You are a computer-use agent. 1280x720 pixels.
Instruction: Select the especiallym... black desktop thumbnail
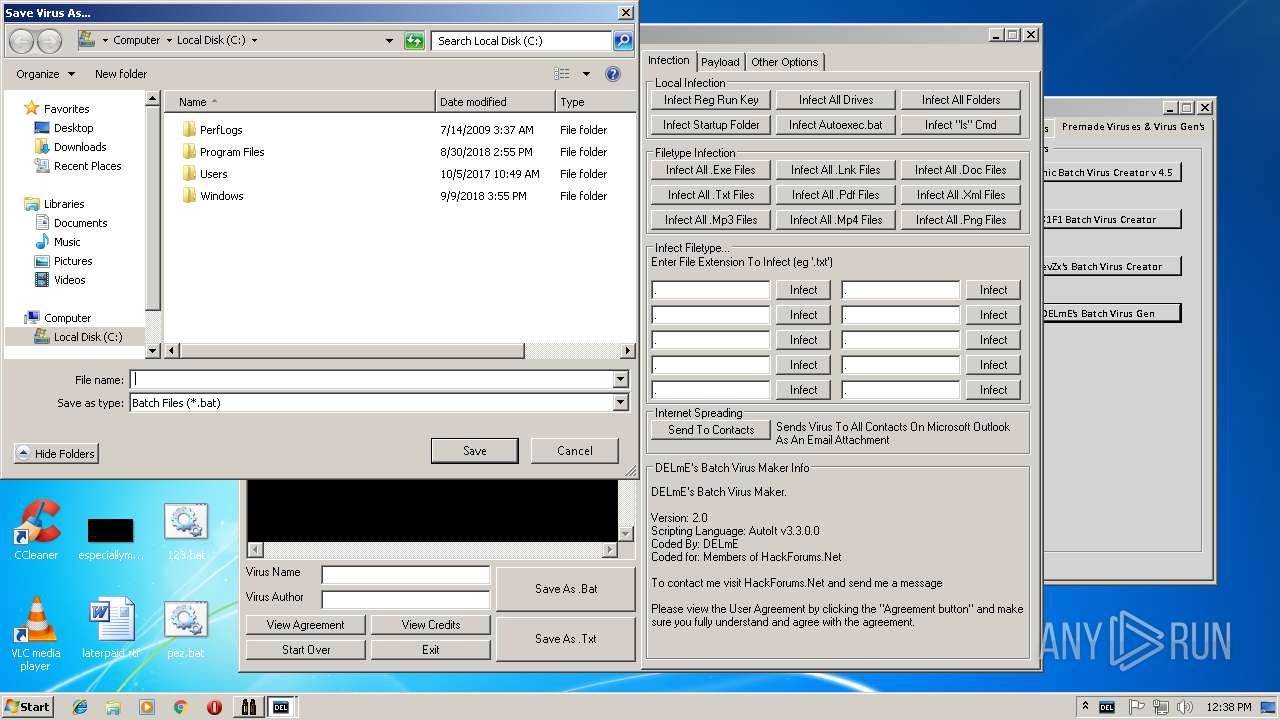[x=111, y=538]
